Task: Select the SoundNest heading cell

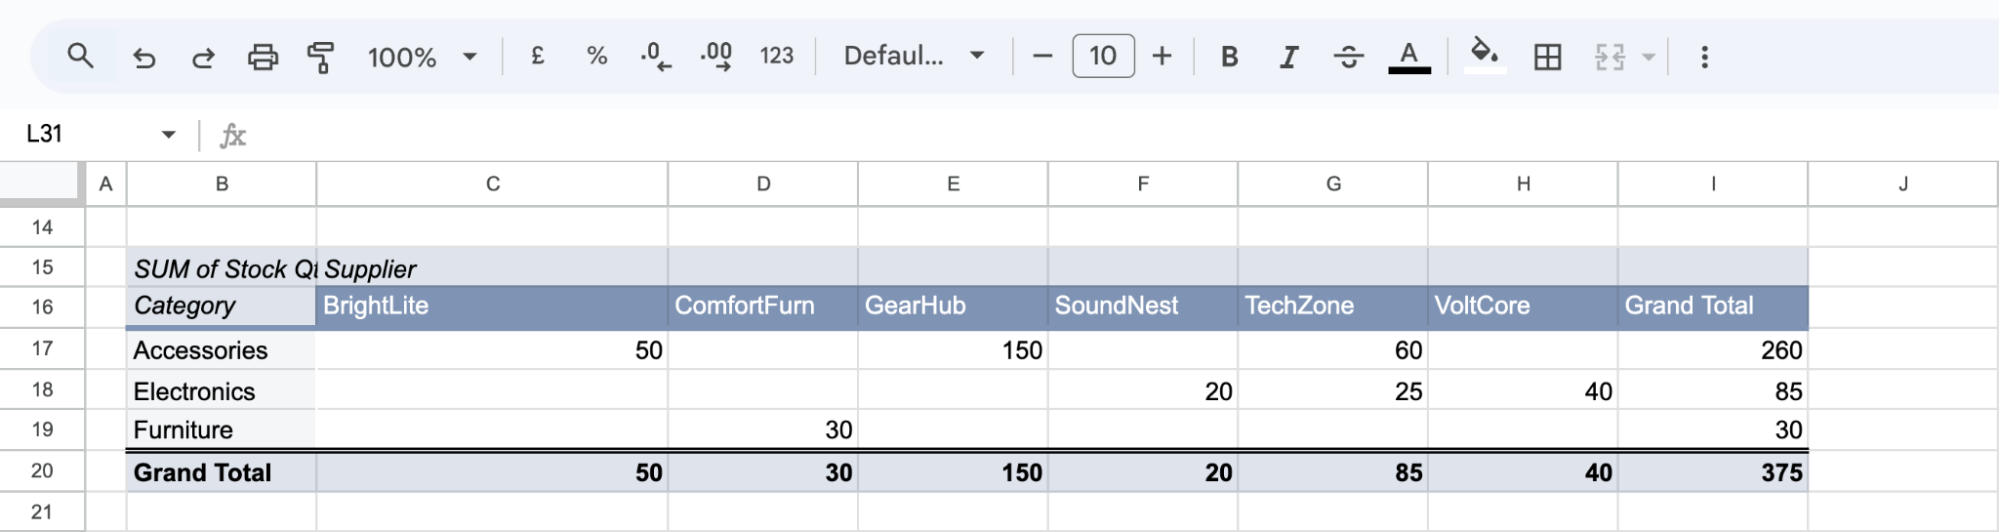Action: (1142, 306)
